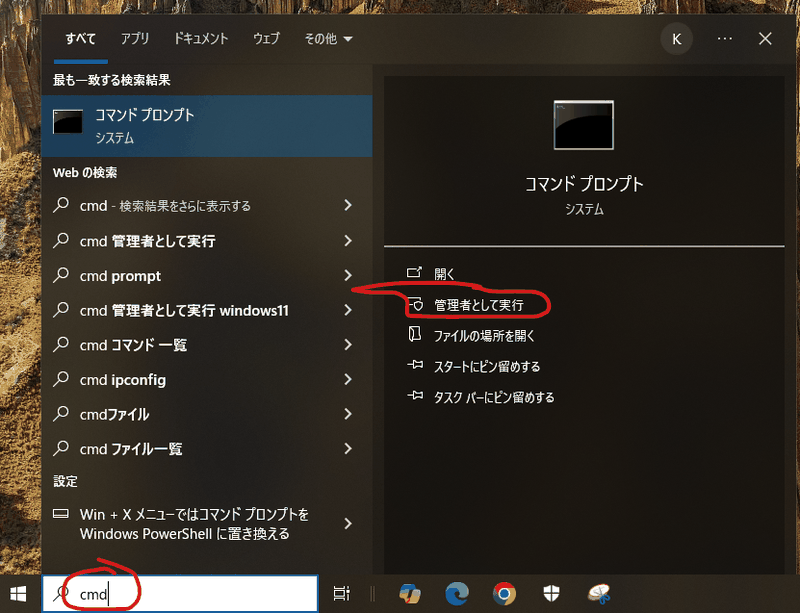Click the ファイルの場所を開く file icon
800x613 pixels.
415,335
